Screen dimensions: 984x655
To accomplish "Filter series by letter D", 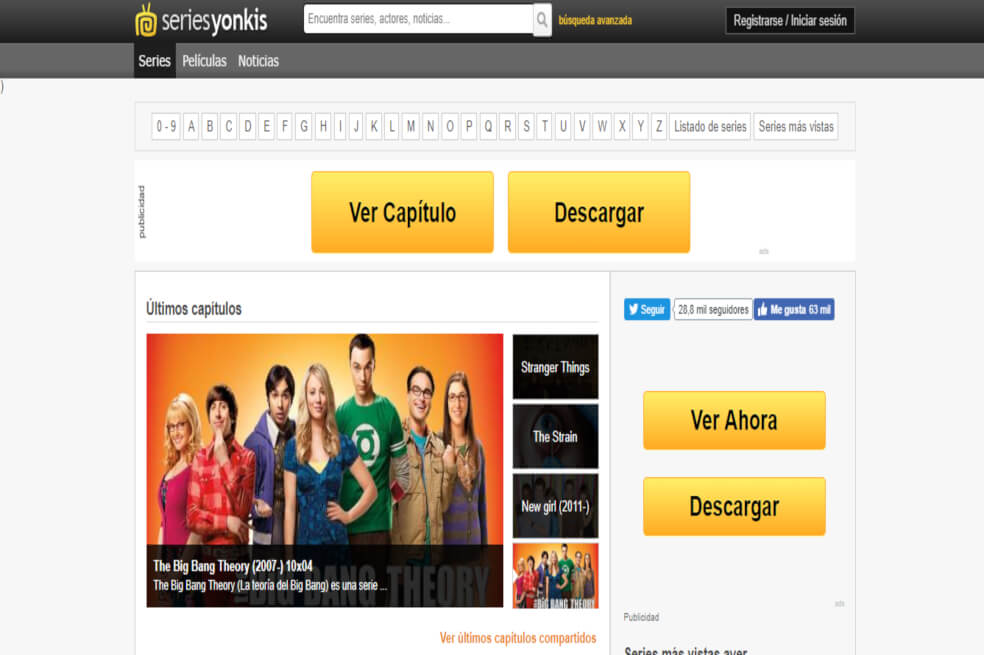I will [248, 127].
